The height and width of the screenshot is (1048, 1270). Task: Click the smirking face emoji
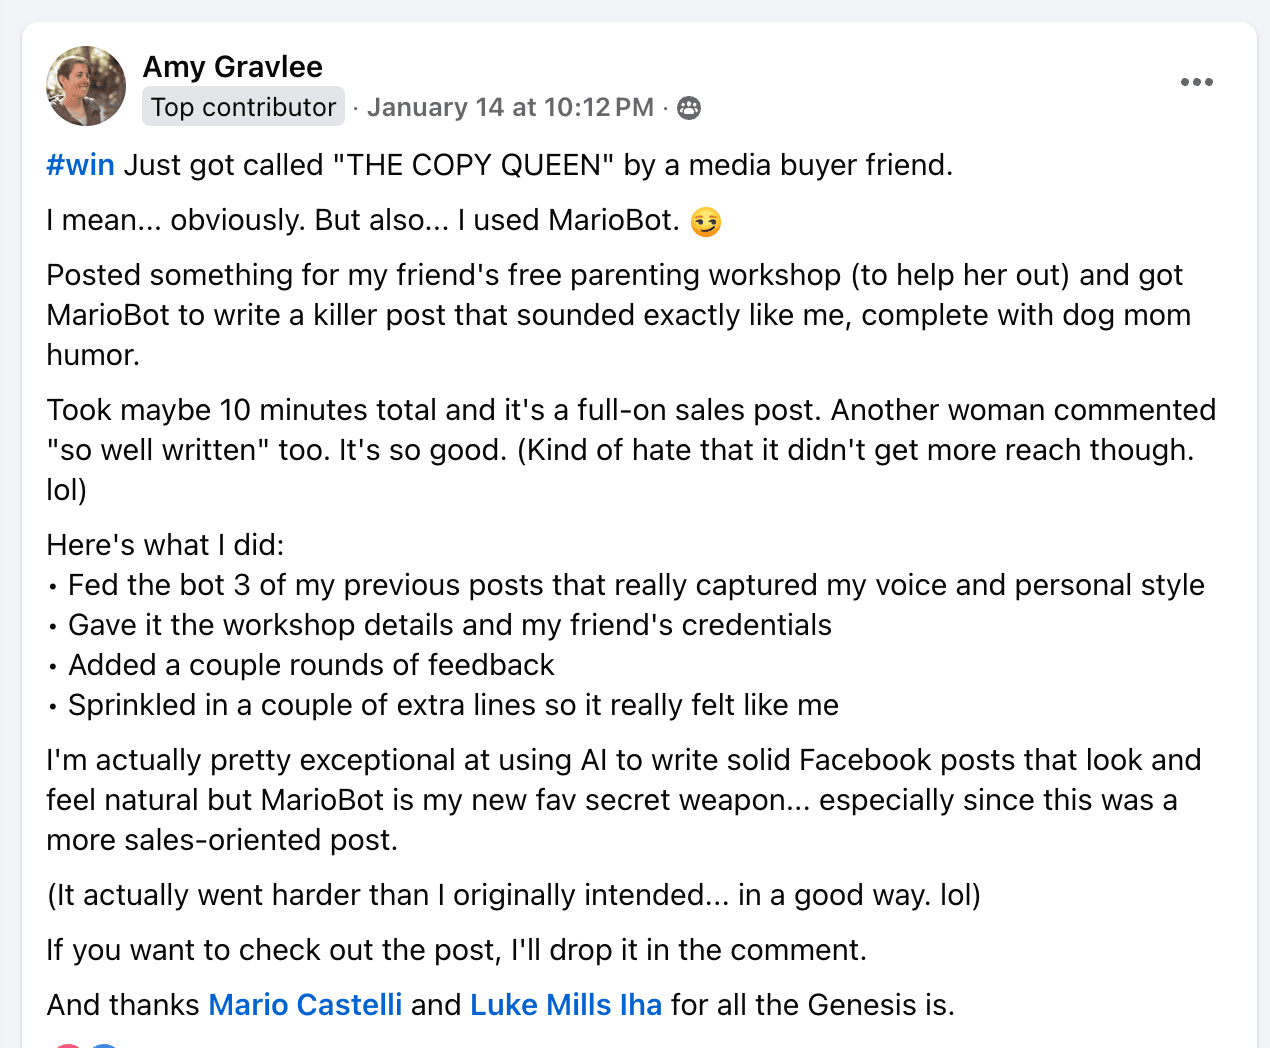point(706,221)
